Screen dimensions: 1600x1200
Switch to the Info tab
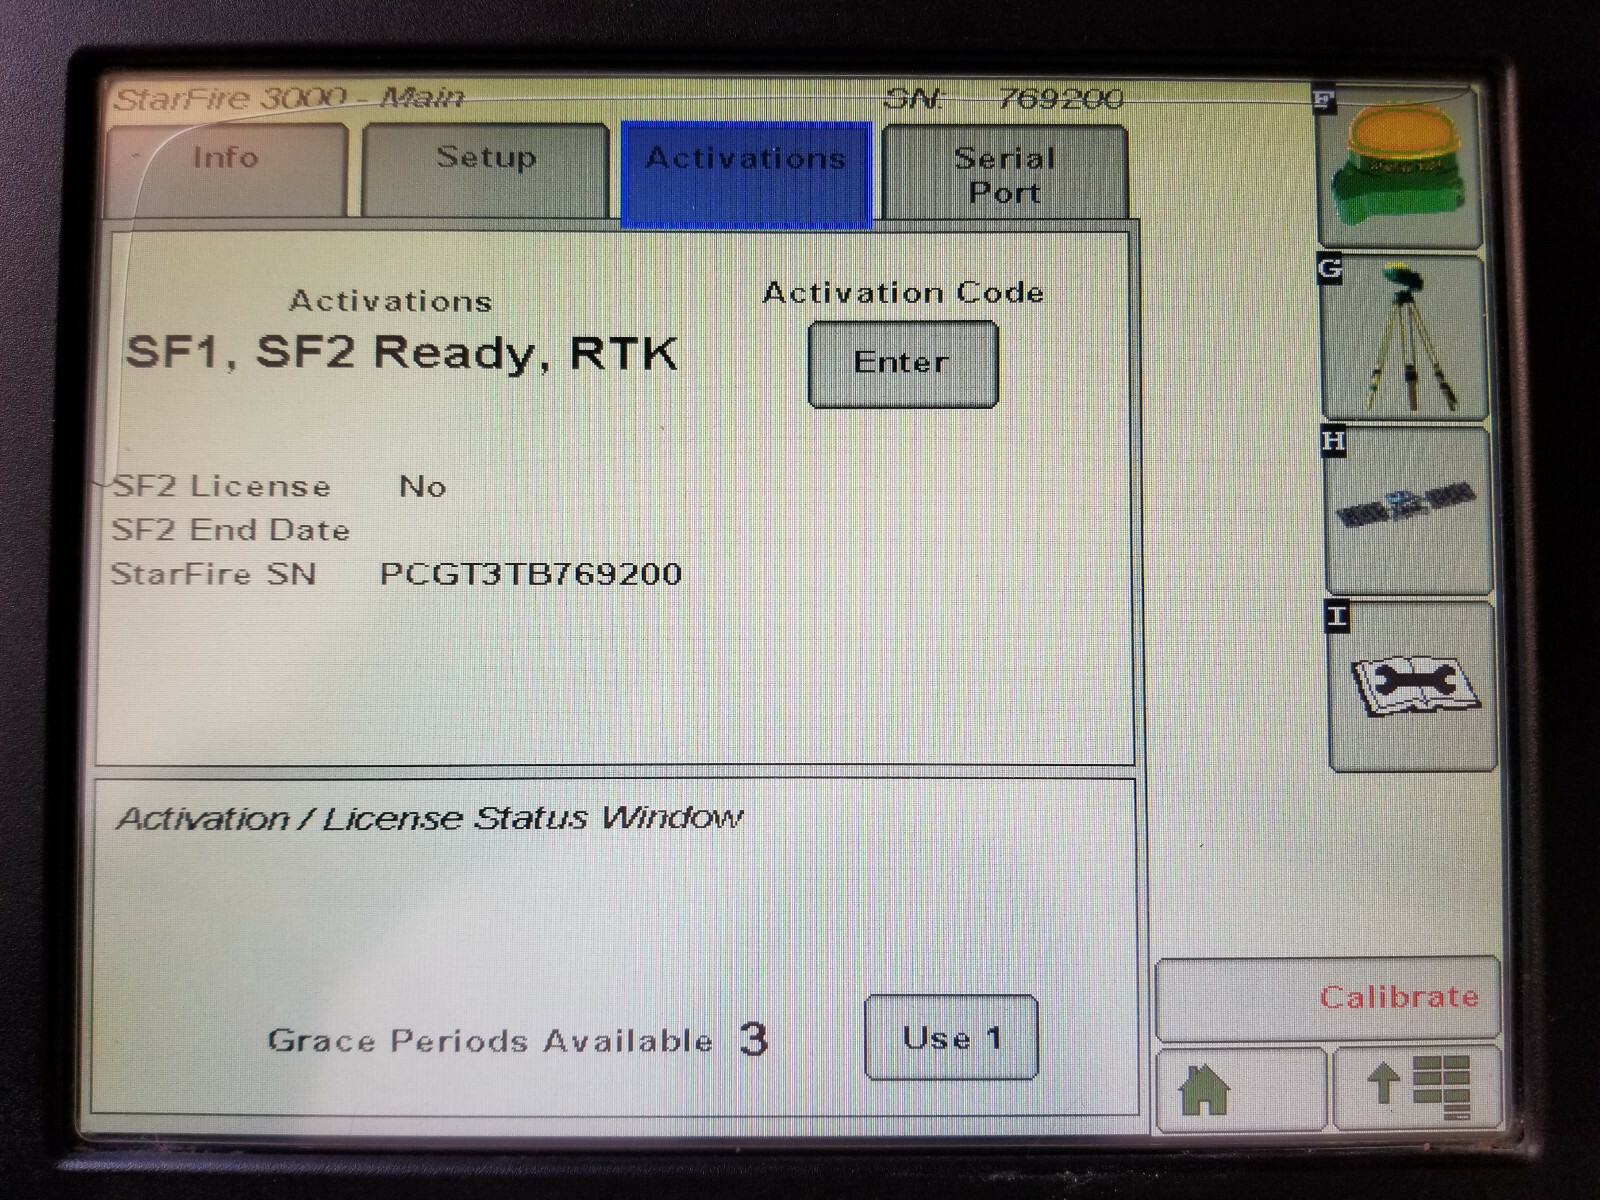point(227,170)
